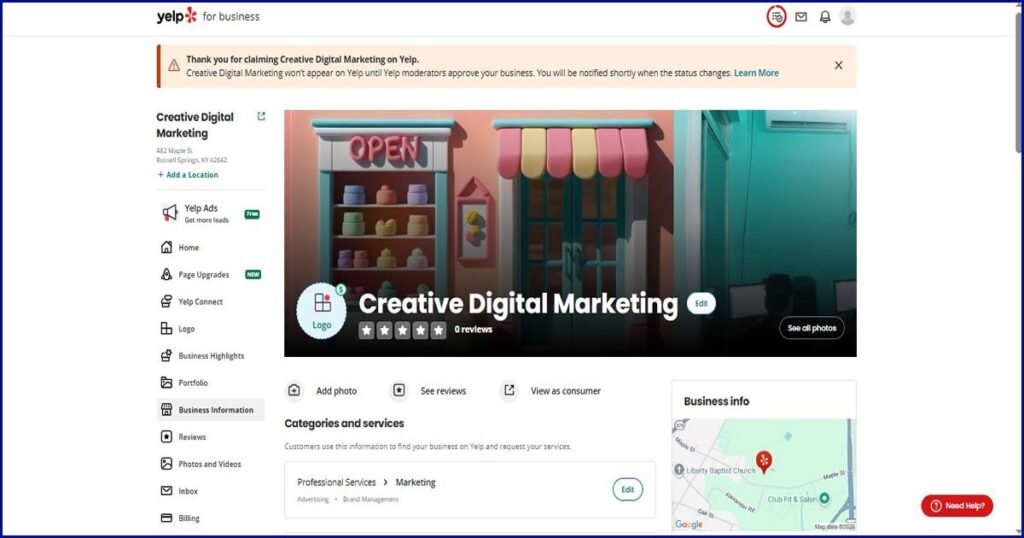Click the Home house icon
This screenshot has width=1024, height=538.
[x=167, y=247]
